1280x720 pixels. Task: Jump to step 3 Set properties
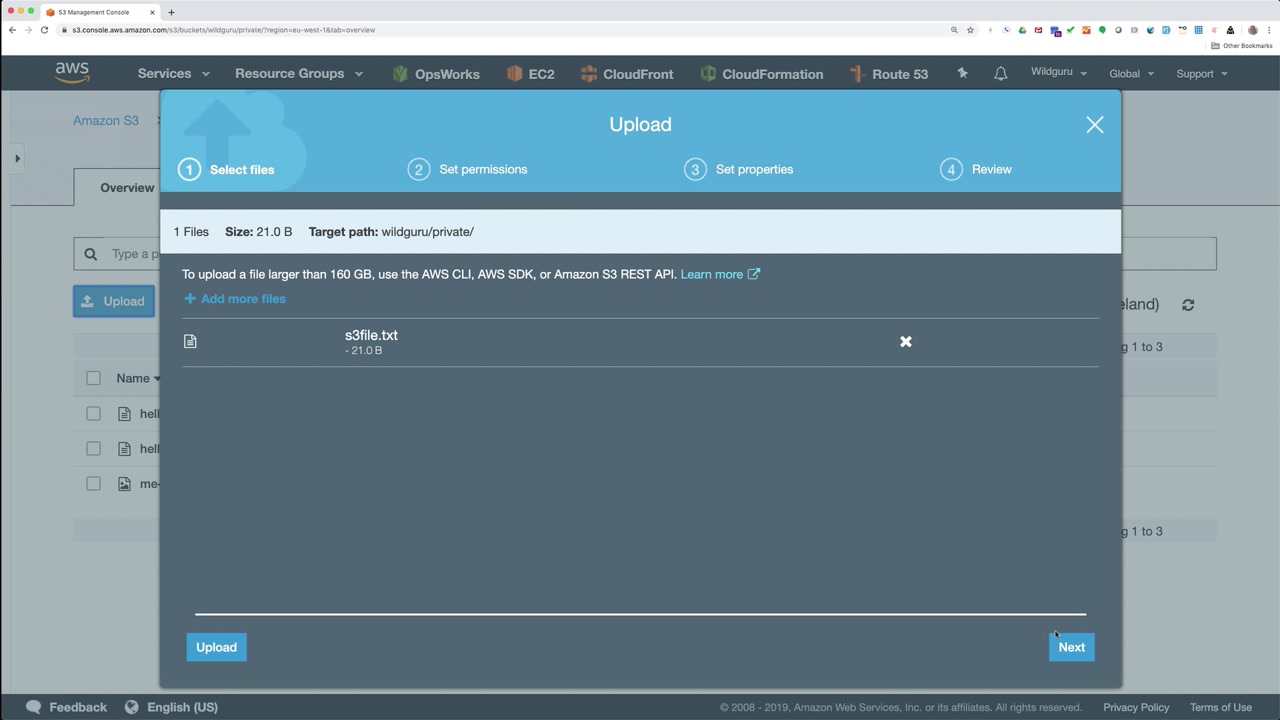(x=739, y=169)
